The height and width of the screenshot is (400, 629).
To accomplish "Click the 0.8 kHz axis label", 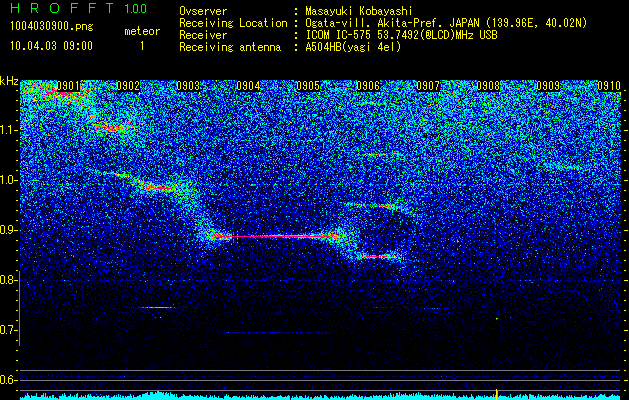I will point(9,280).
